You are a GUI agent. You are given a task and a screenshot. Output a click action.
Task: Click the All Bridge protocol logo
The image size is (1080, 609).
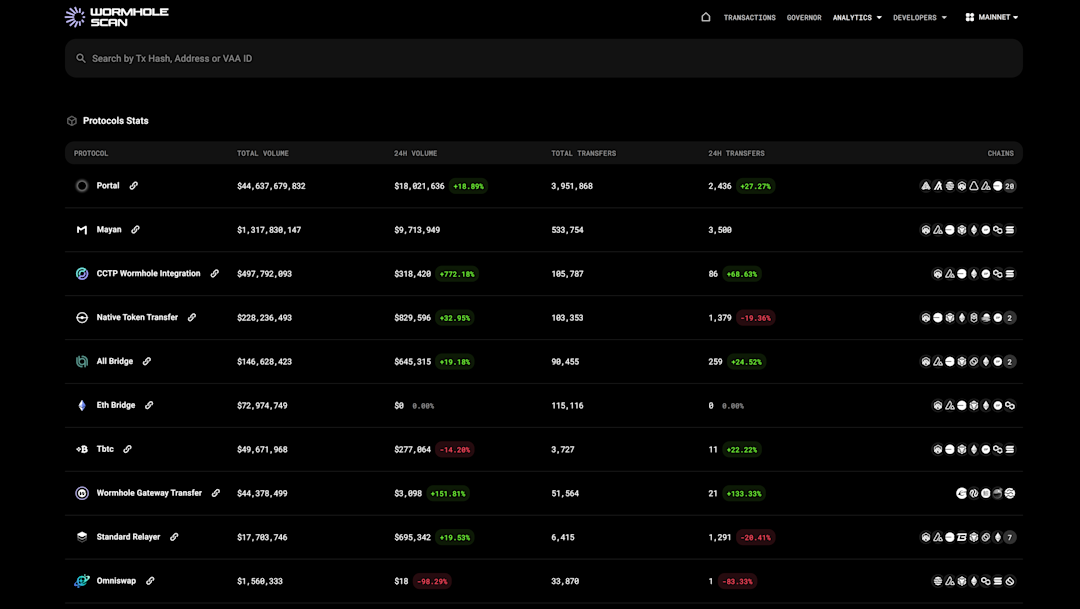82,362
